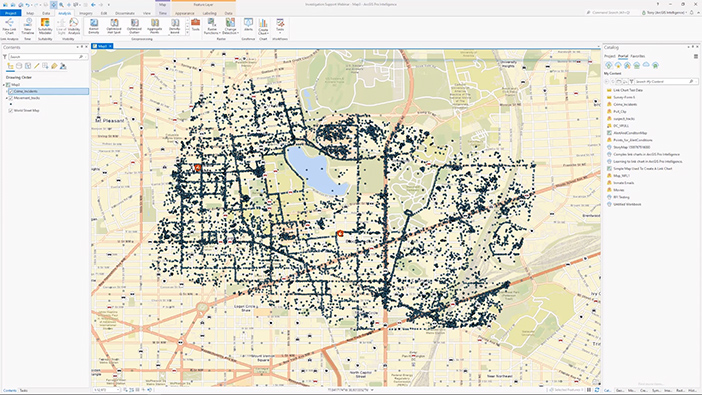702x395 pixels.
Task: Select the My Groups portal icon
Action: coord(627,65)
